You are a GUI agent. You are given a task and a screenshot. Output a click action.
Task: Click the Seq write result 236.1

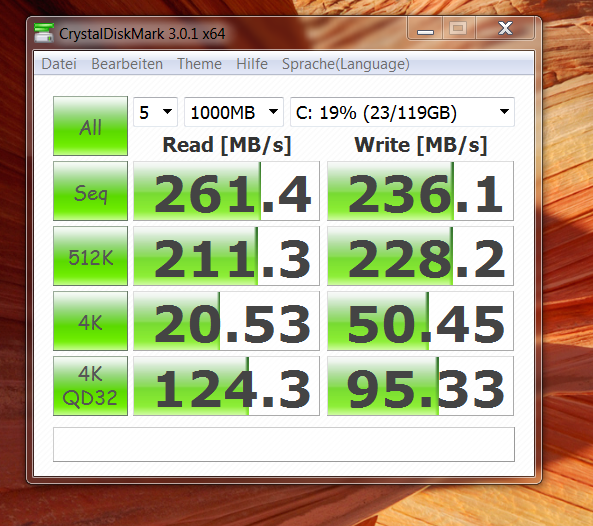click(x=421, y=191)
